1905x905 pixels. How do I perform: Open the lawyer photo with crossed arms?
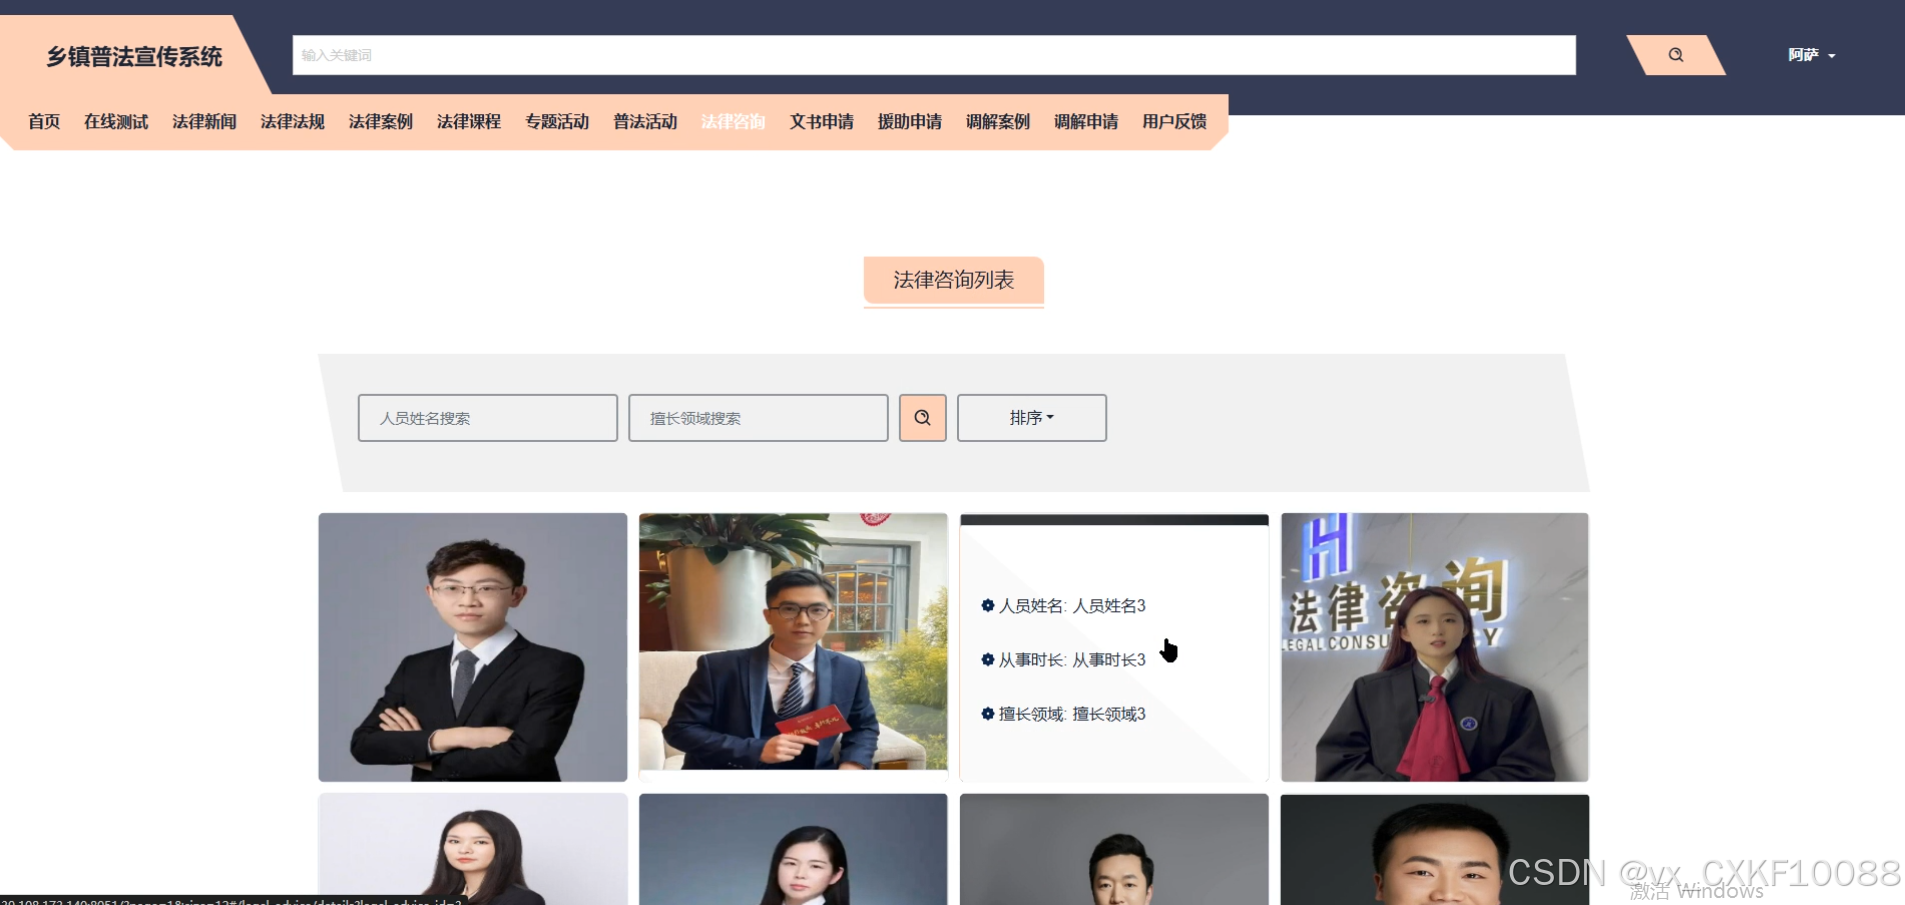tap(472, 647)
